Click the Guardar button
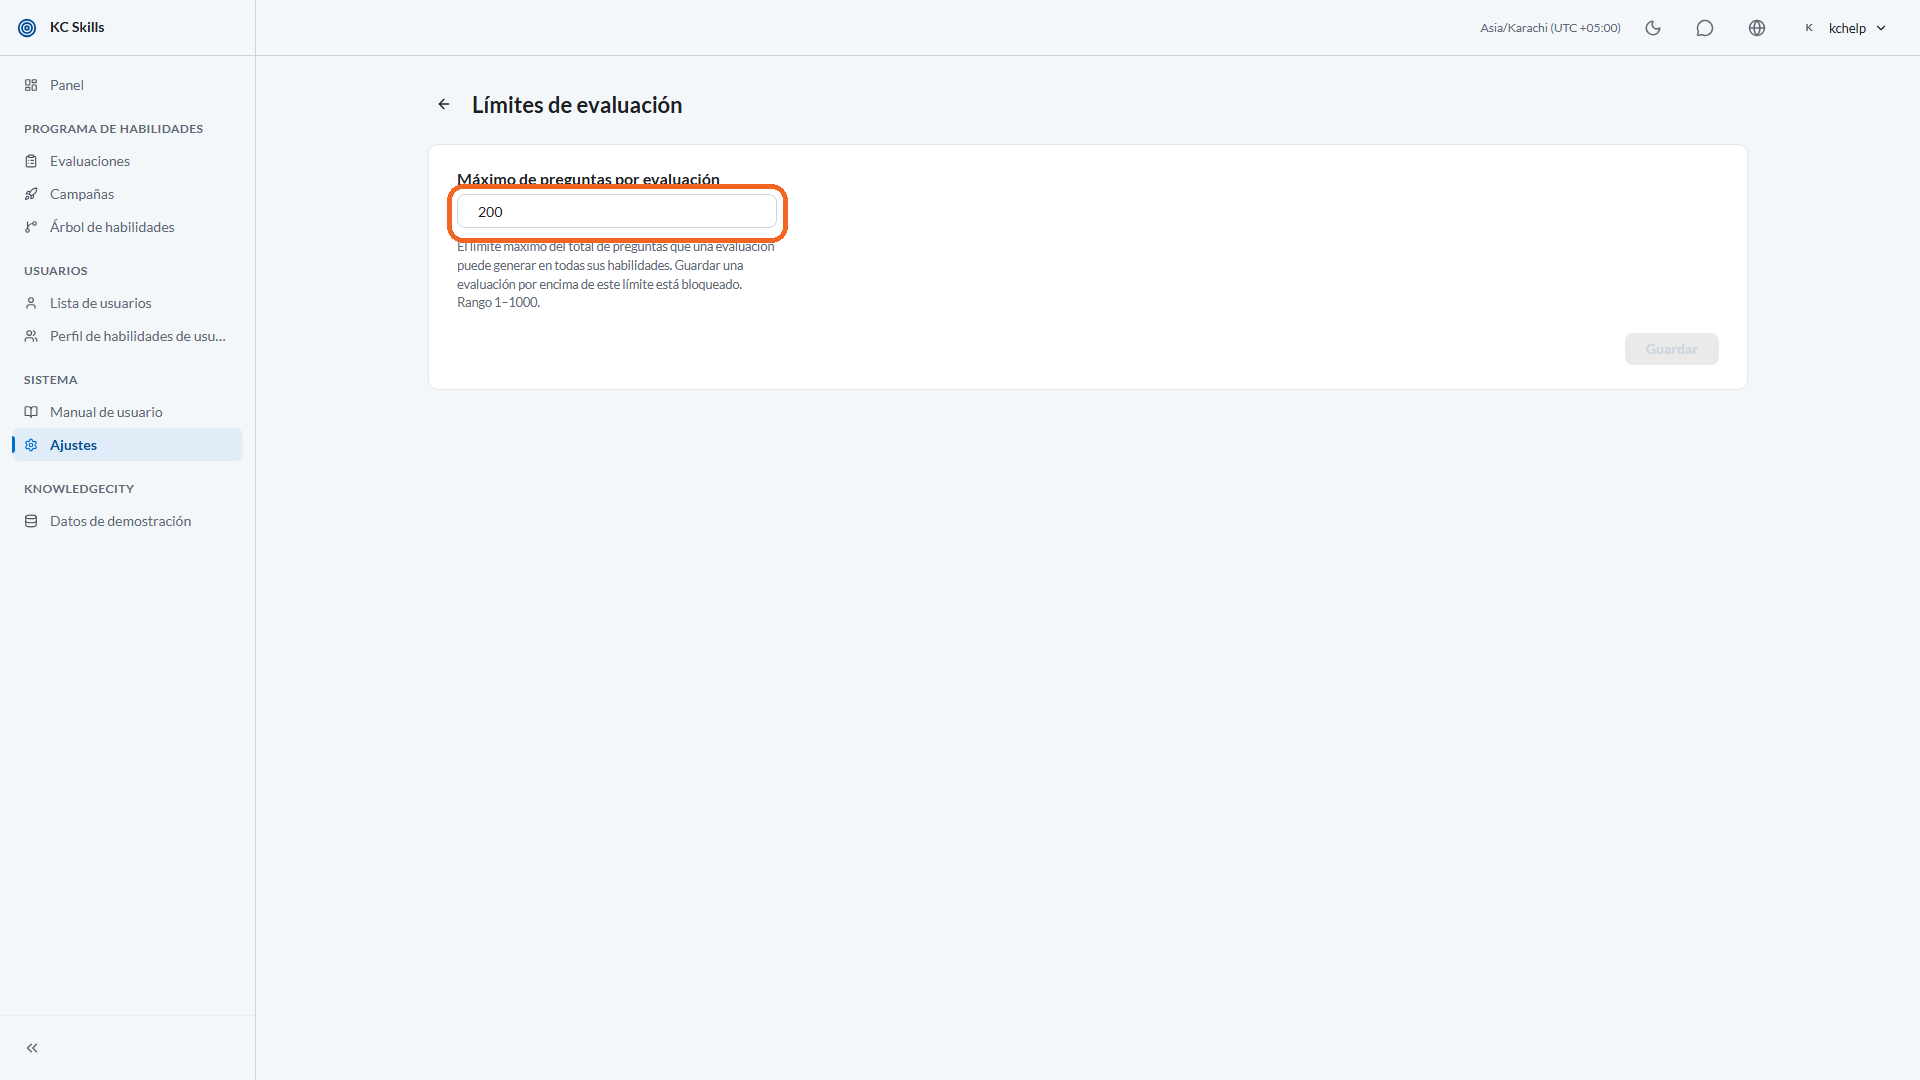 coord(1671,349)
